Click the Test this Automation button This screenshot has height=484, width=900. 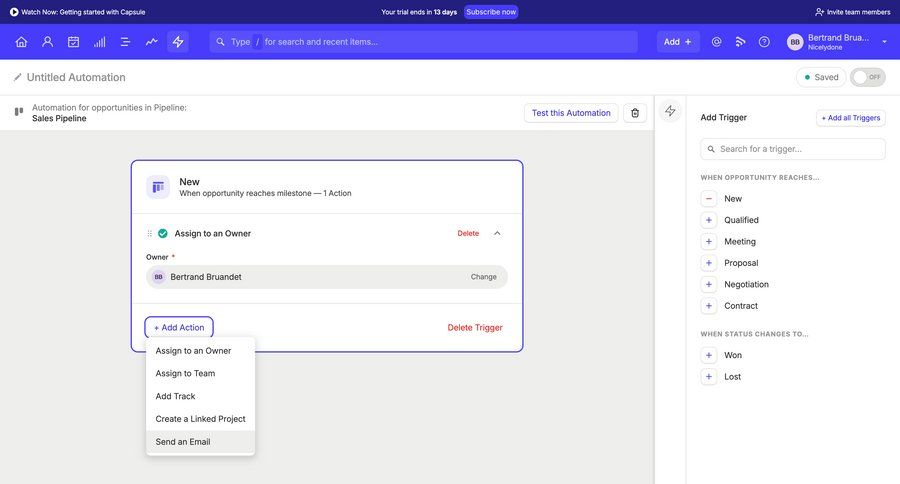click(570, 113)
